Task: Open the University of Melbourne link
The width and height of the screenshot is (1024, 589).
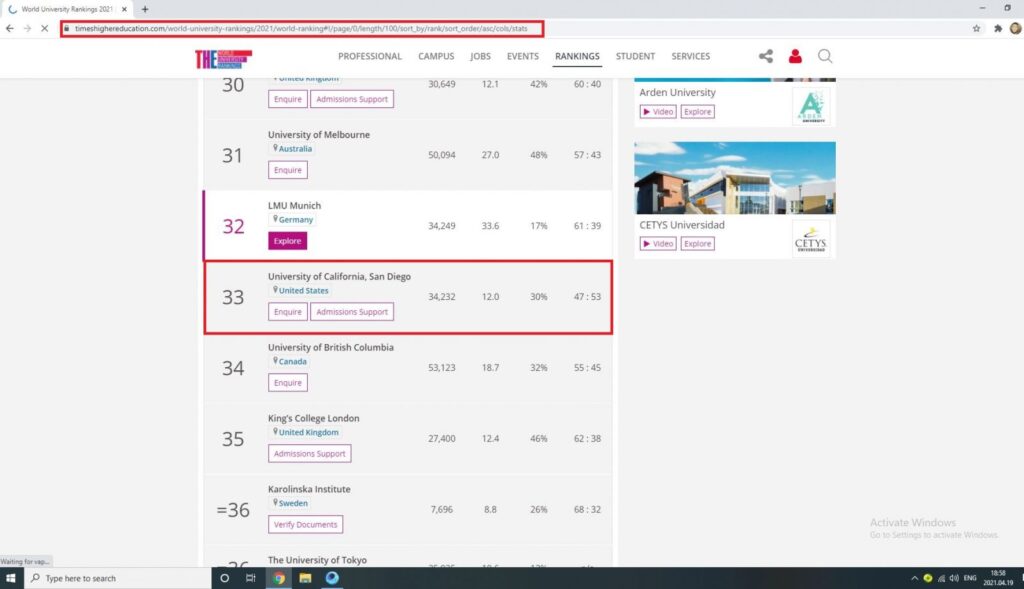Action: tap(318, 135)
